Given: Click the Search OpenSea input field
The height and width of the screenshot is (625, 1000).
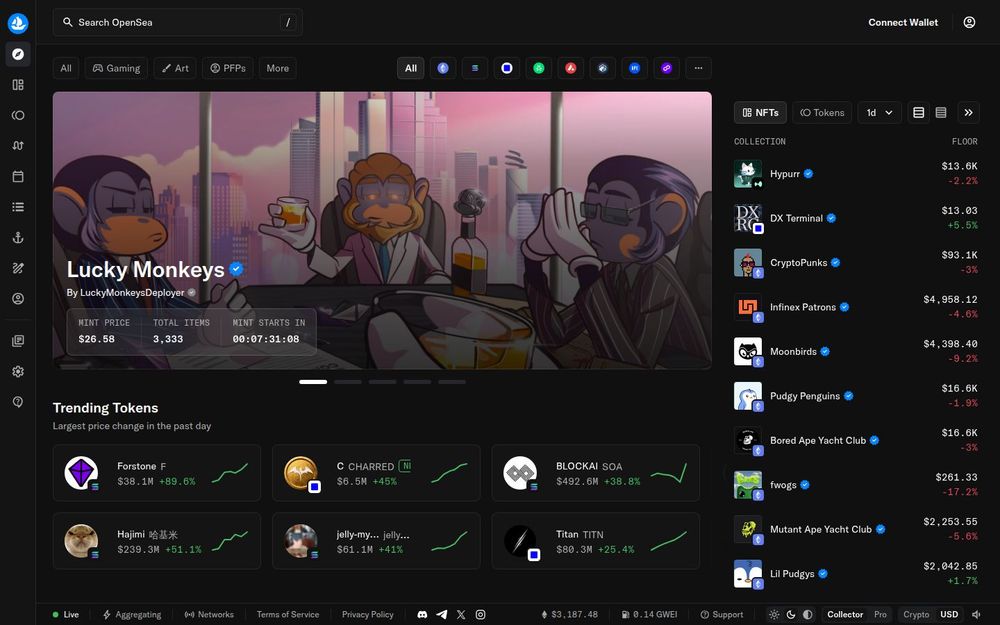Looking at the screenshot, I should (x=177, y=22).
